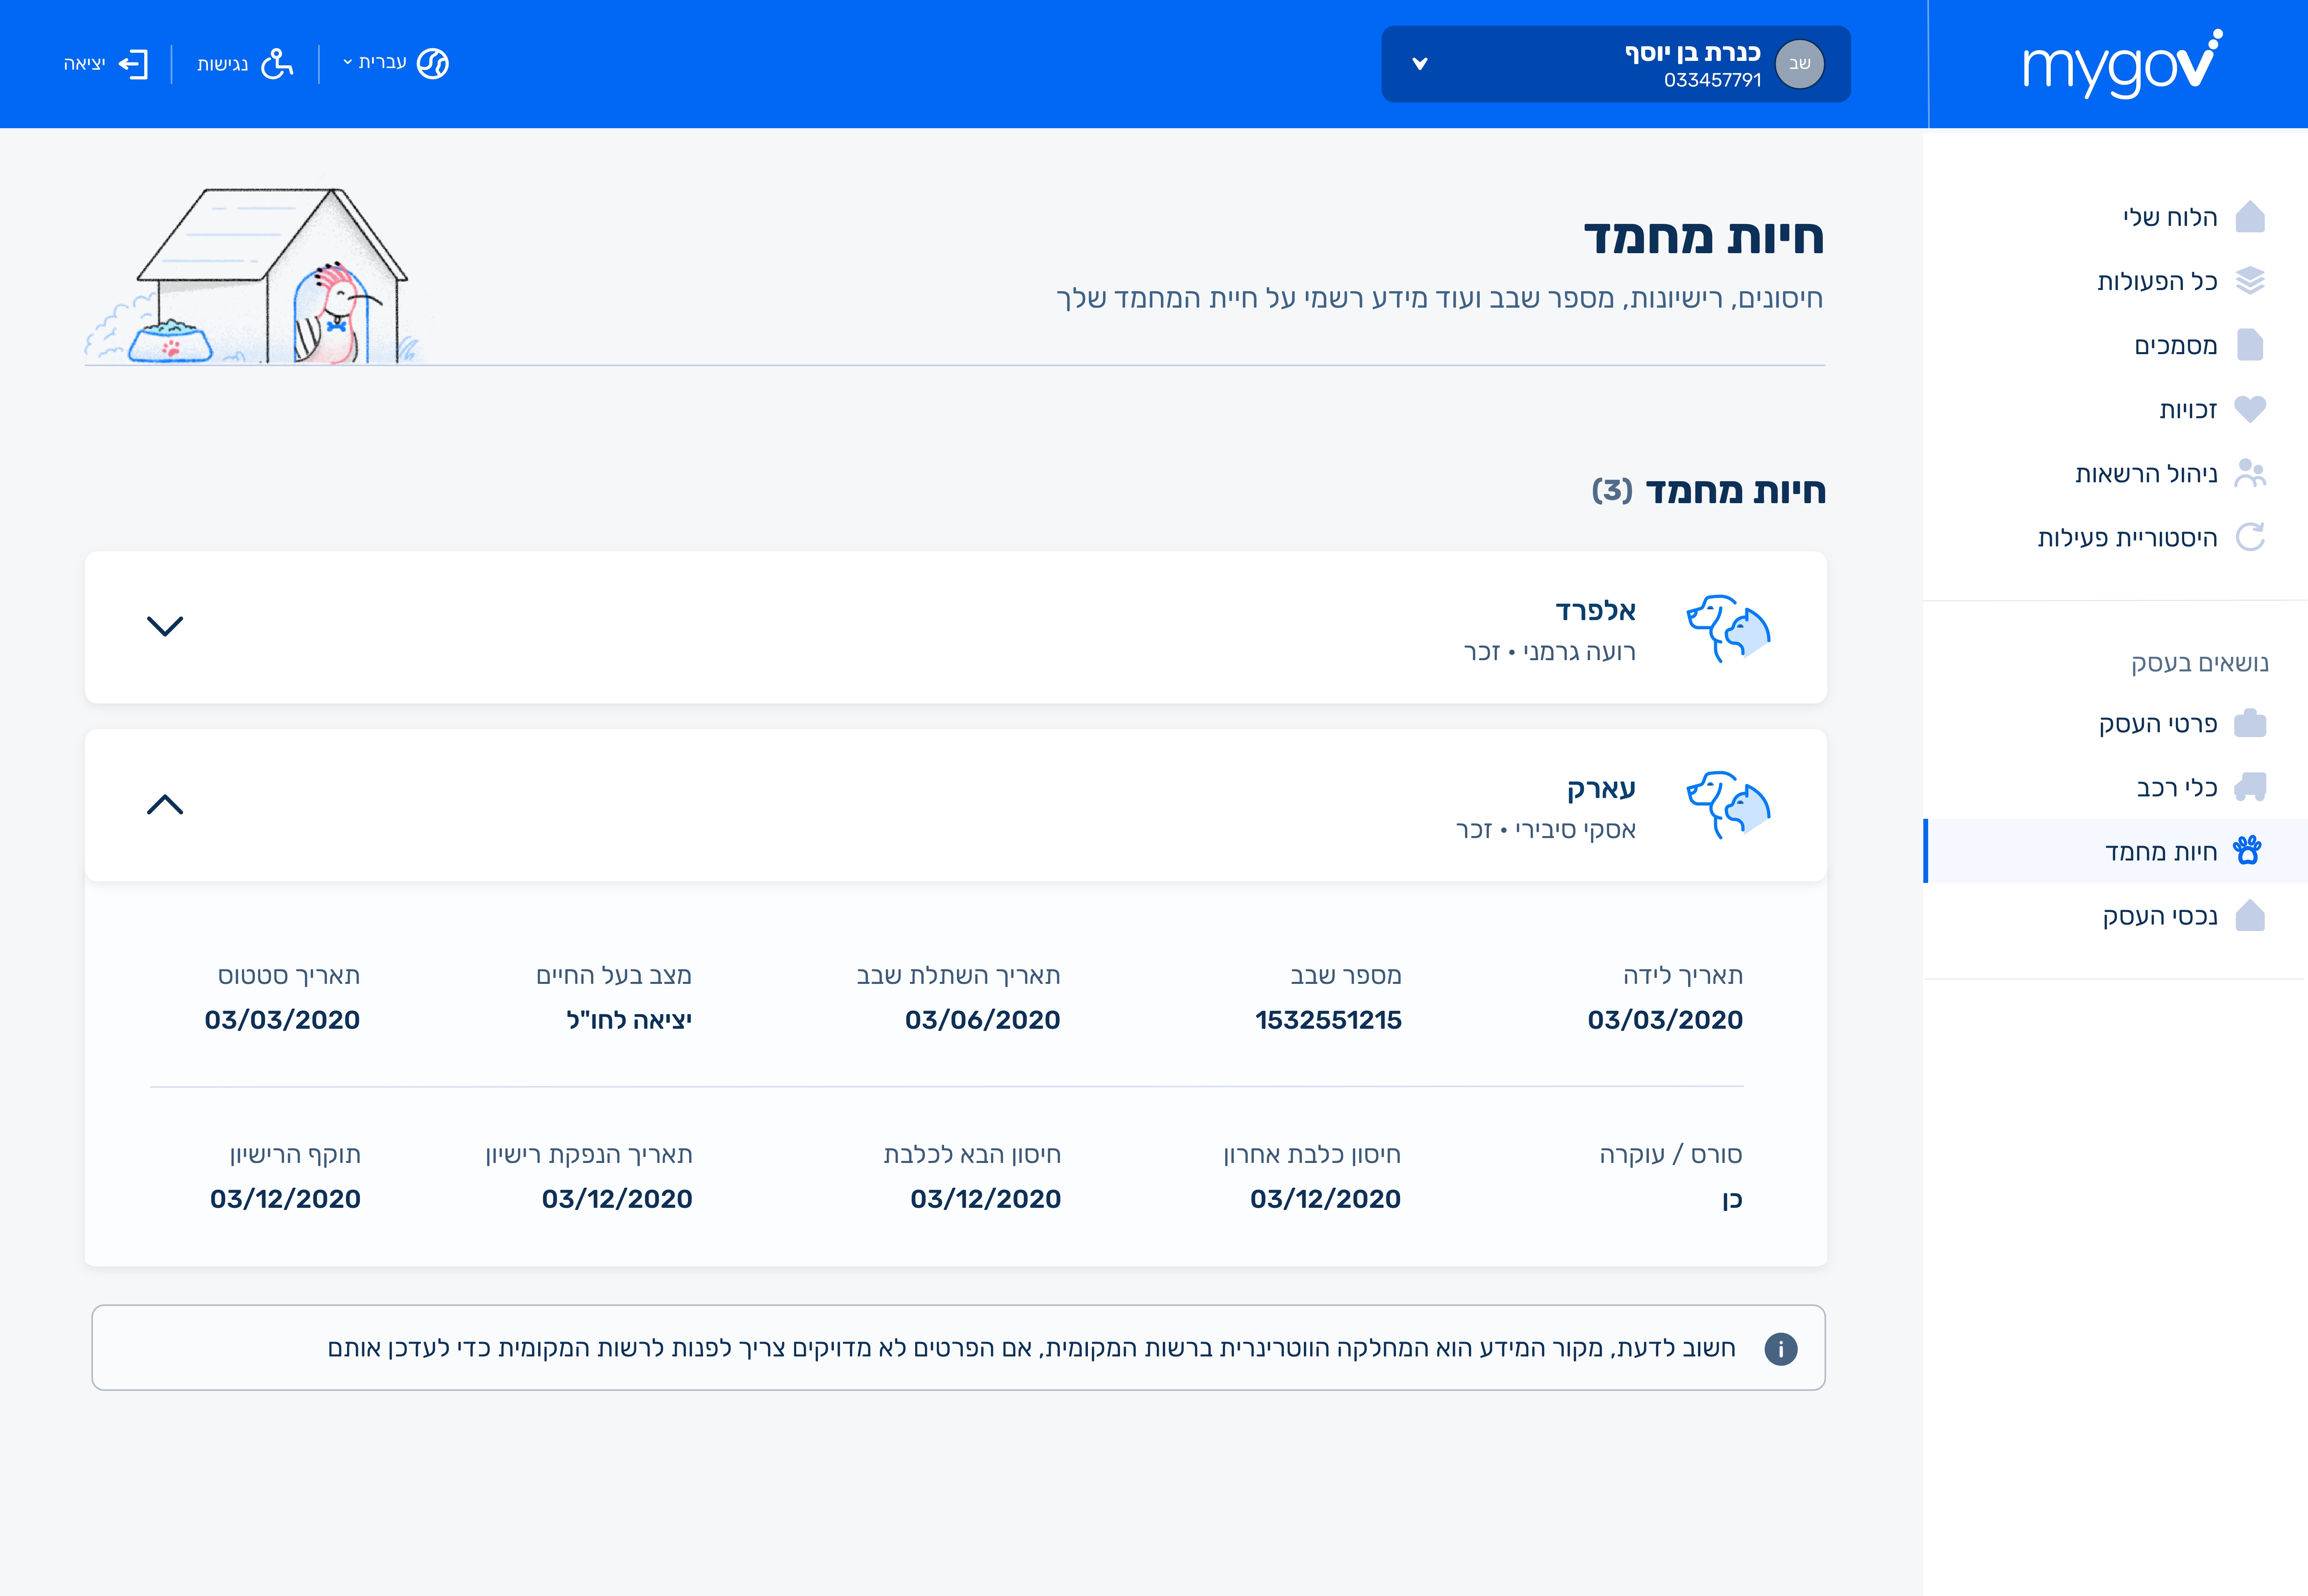This screenshot has width=2308, height=1596.
Task: Click the info icon in the notice banner
Action: pyautogui.click(x=1780, y=1348)
